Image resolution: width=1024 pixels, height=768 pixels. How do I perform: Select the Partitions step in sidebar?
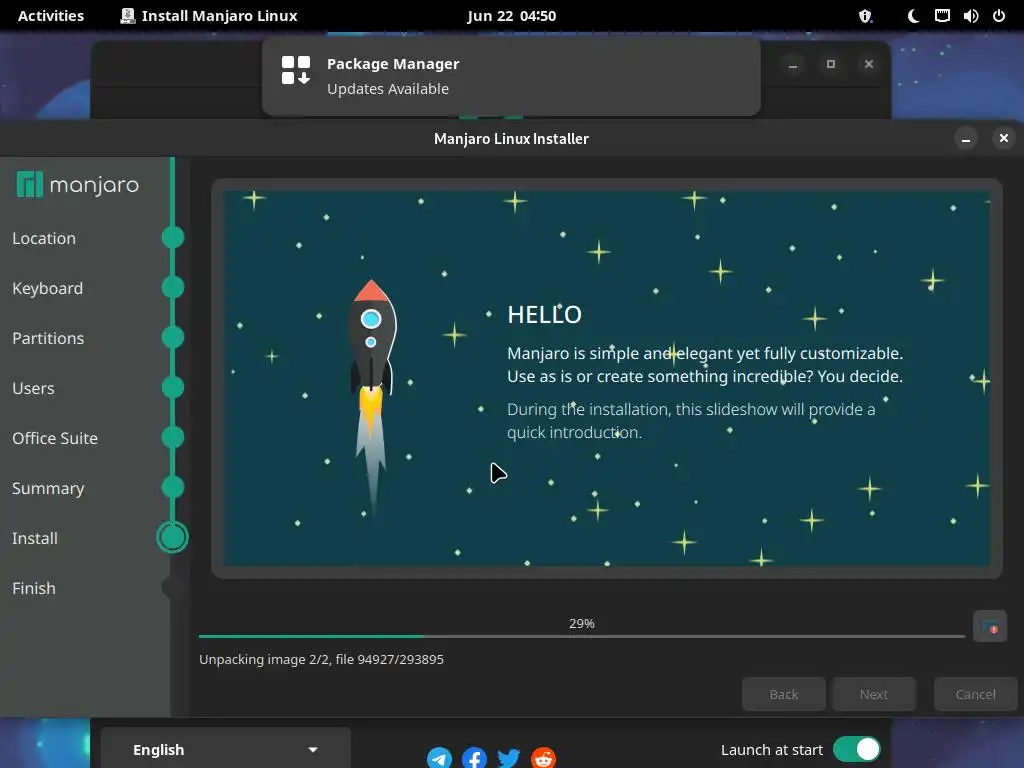48,338
